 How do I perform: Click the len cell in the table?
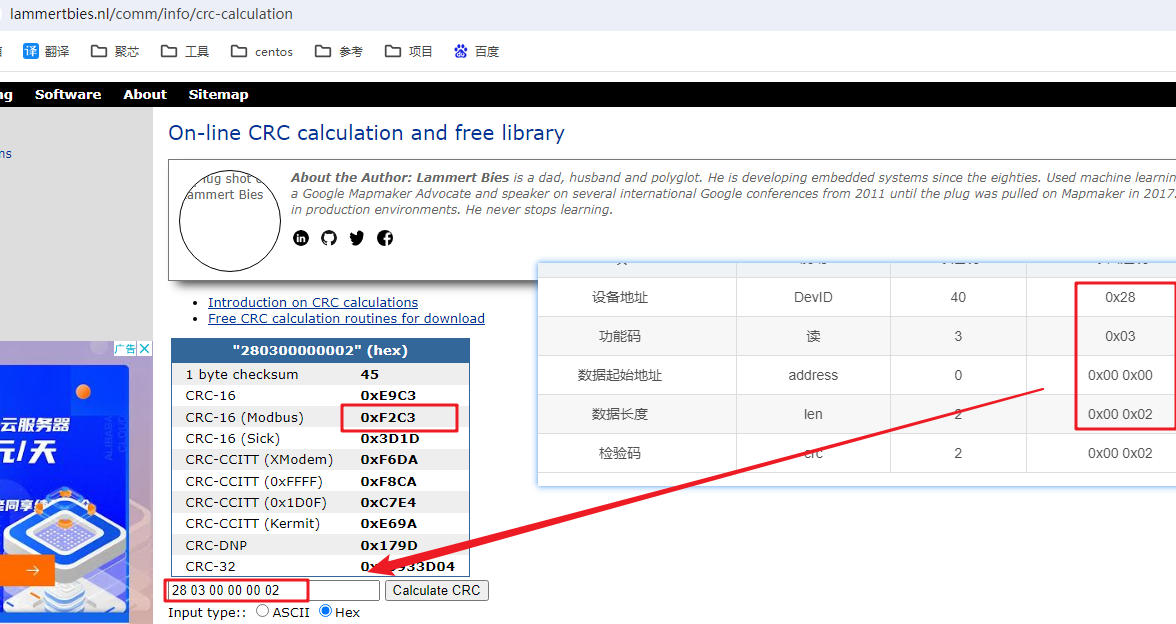[x=813, y=414]
